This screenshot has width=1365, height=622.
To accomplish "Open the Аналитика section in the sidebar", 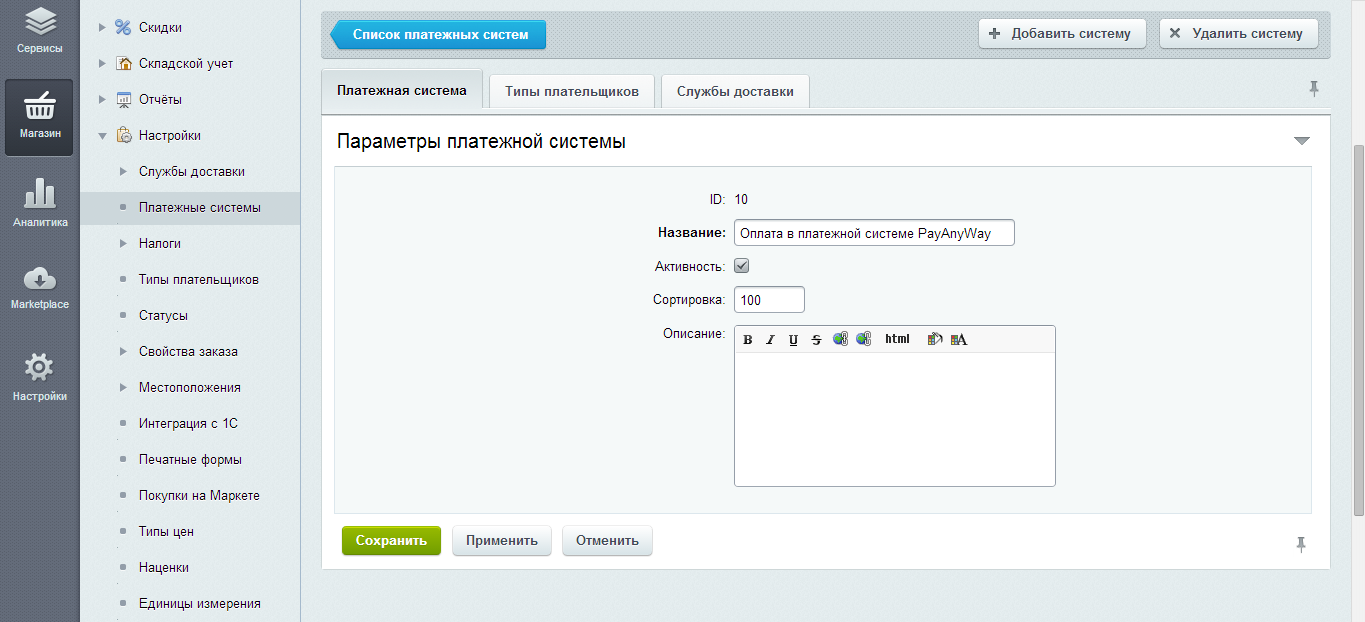I will pos(39,204).
